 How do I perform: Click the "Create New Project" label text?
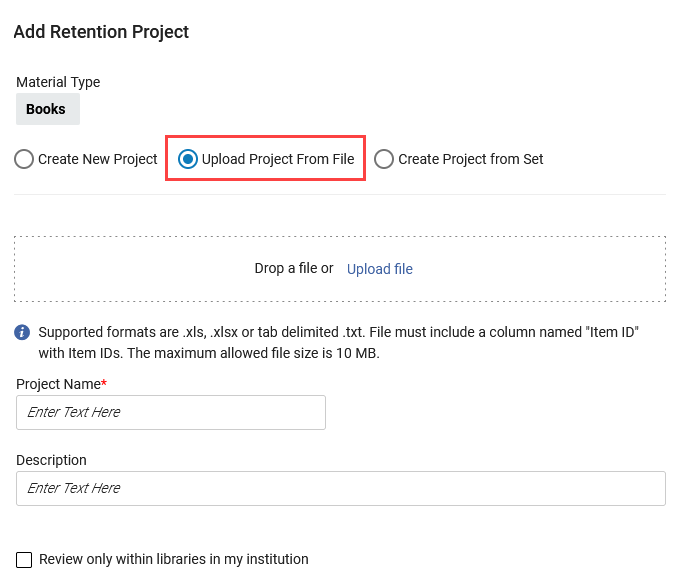[x=98, y=159]
